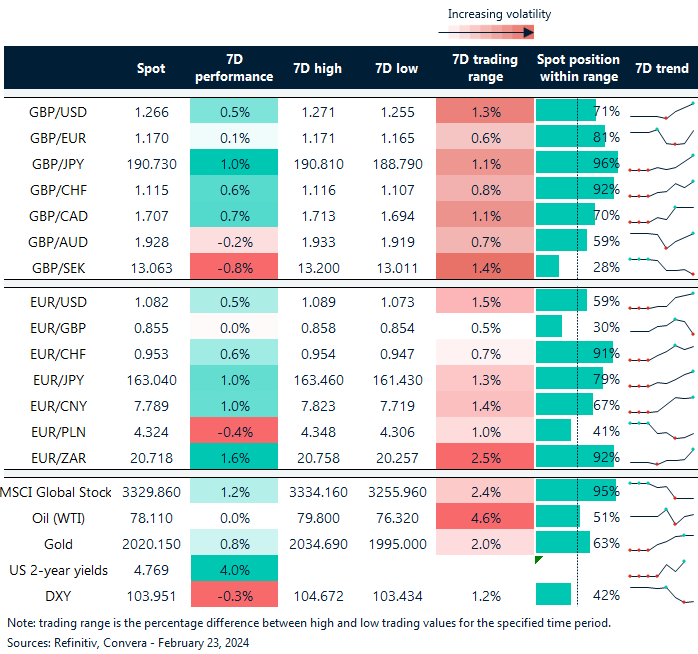The width and height of the screenshot is (698, 654).
Task: Click the 7D performance column header
Action: pyautogui.click(x=234, y=68)
